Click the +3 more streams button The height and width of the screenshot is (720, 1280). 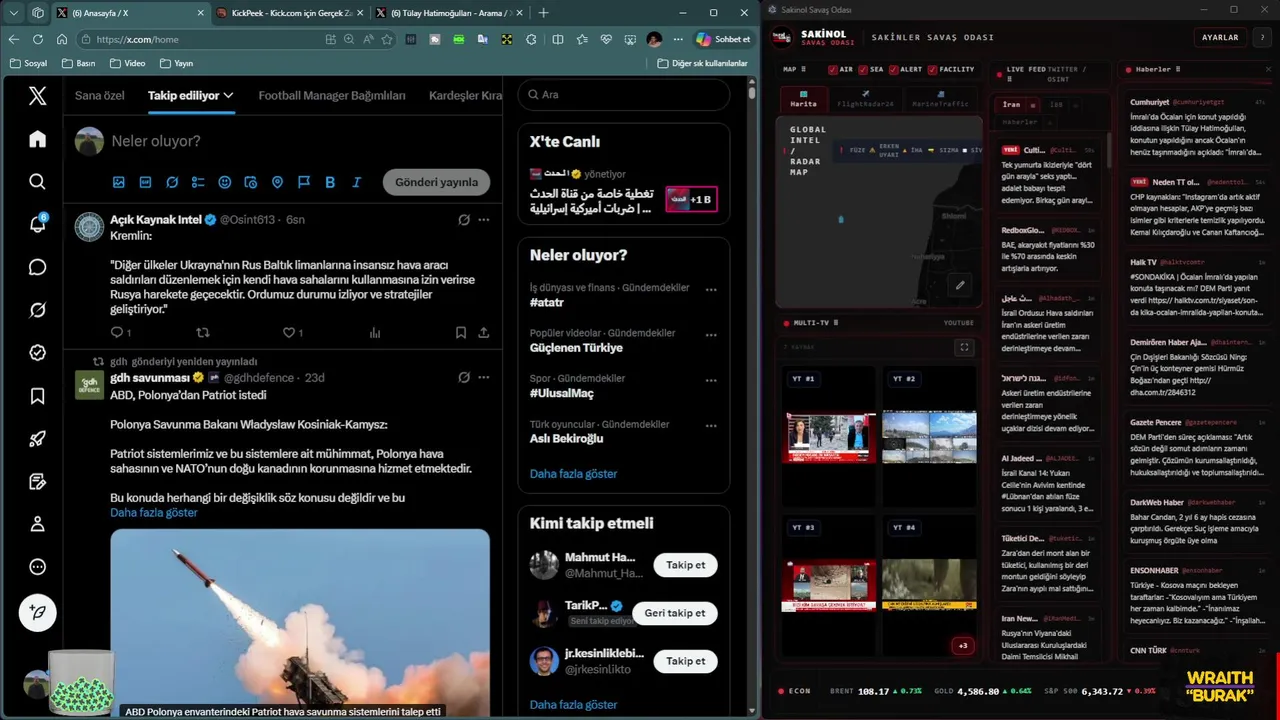[x=963, y=645]
